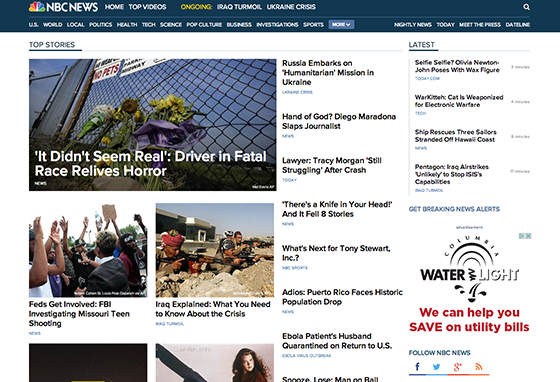Open the search magnifier icon

pyautogui.click(x=526, y=7)
